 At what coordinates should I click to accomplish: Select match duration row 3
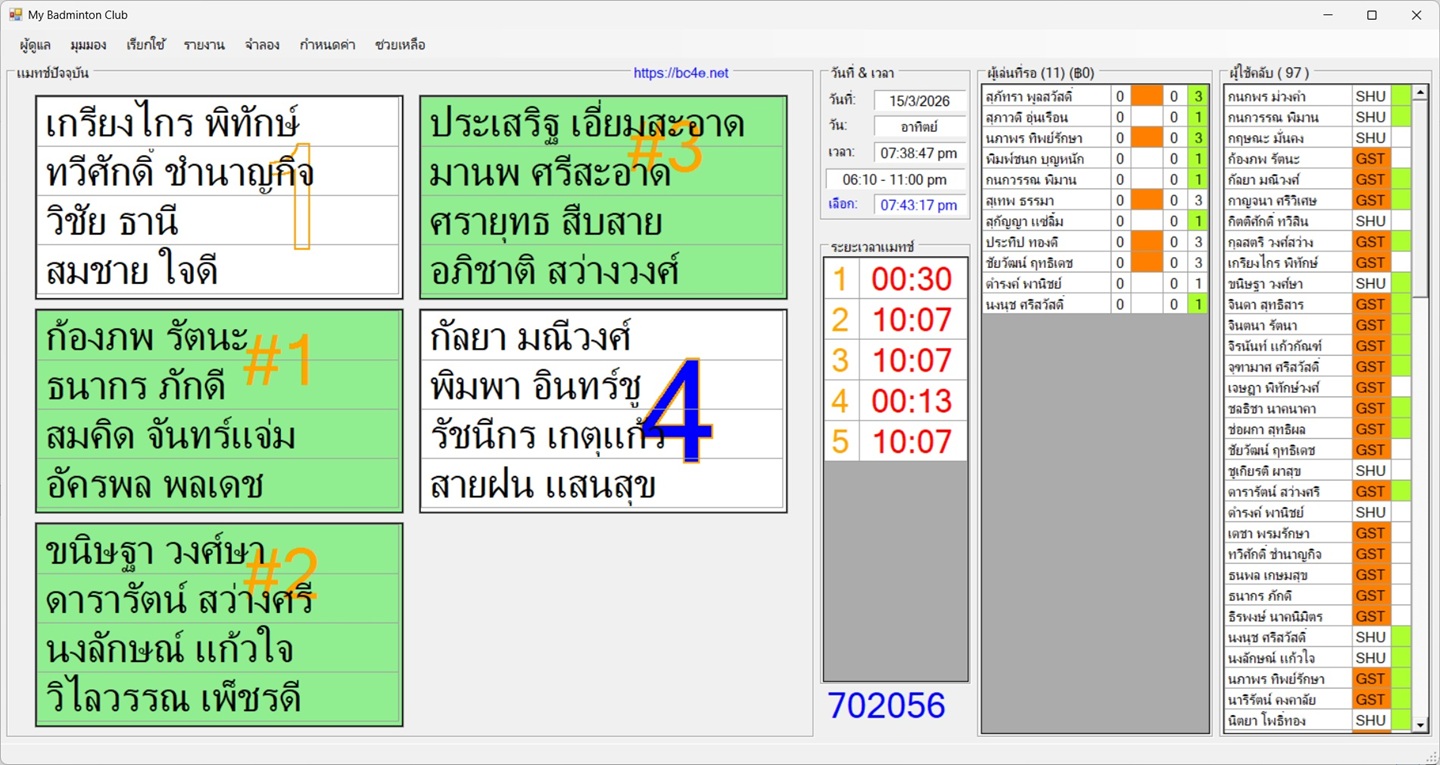tap(895, 360)
